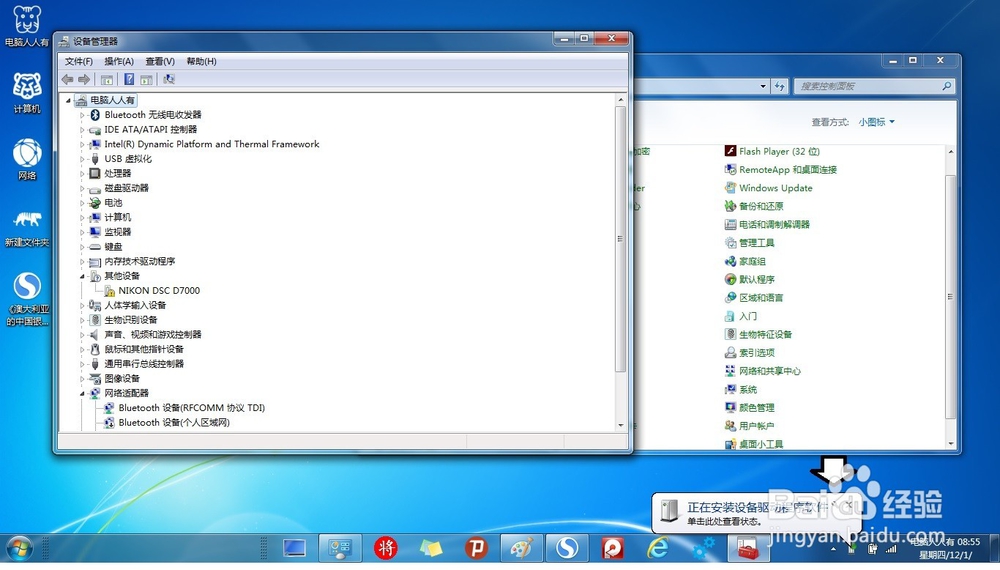Image resolution: width=1000 pixels, height=570 pixels.
Task: Expand the USB 虚拟化 node
Action: click(82, 159)
